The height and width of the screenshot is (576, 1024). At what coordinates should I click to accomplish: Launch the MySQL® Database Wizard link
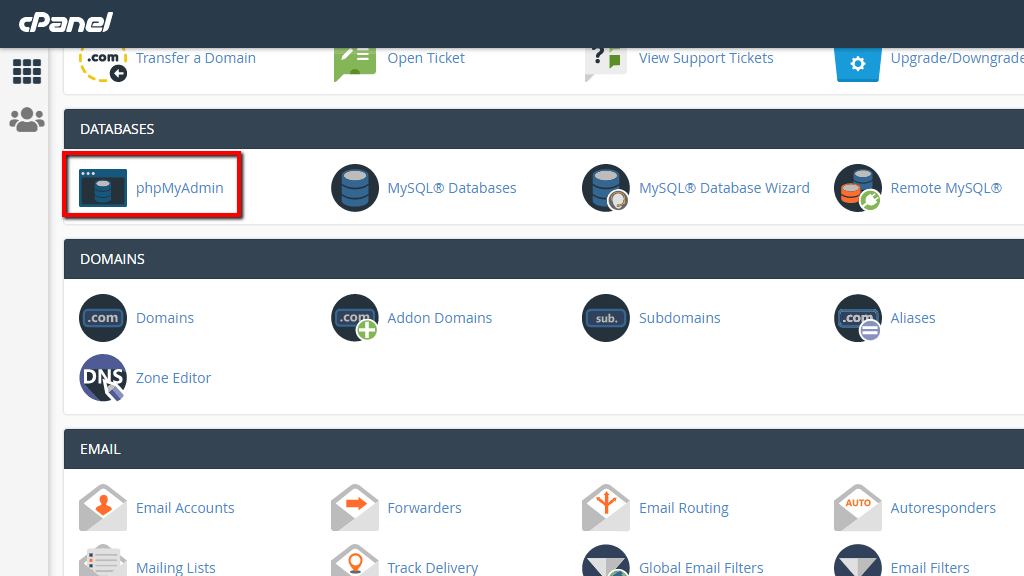(724, 188)
